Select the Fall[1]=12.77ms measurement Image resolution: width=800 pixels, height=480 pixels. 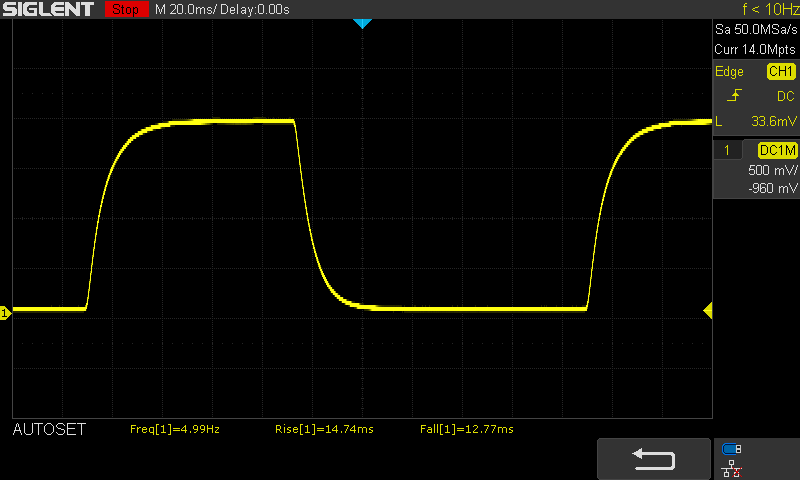467,429
